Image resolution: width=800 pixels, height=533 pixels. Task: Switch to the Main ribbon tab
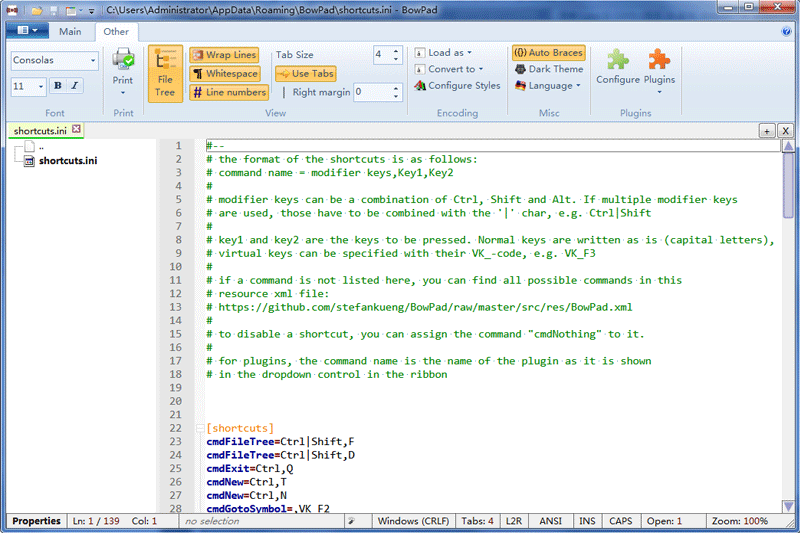pos(70,32)
